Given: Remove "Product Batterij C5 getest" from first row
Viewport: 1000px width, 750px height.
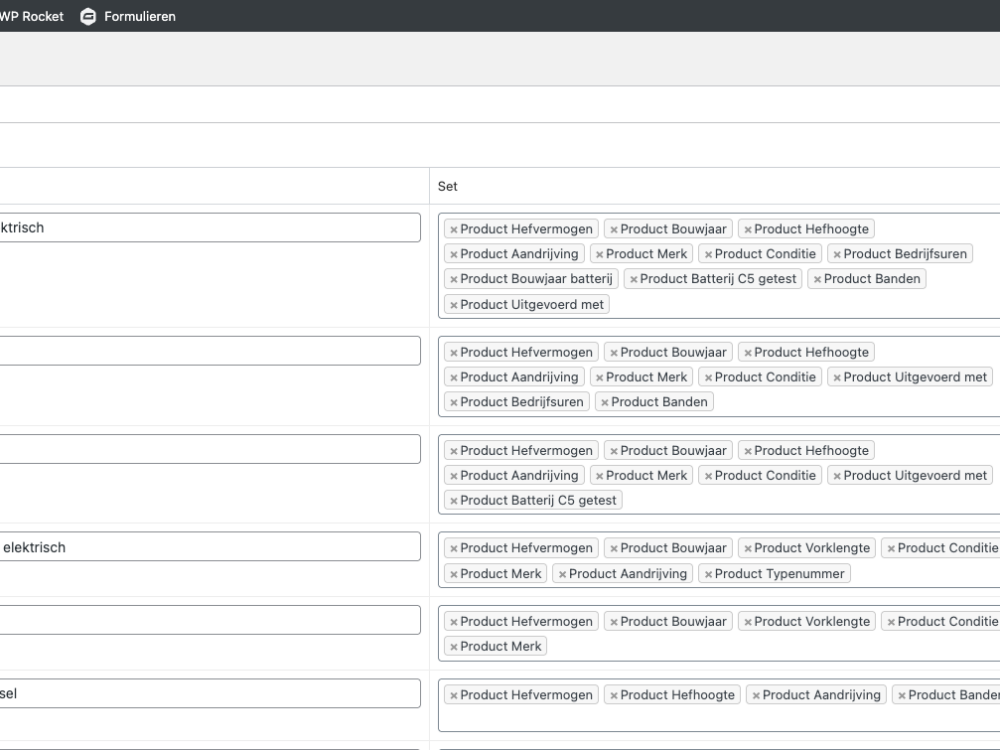Looking at the screenshot, I should click(633, 280).
